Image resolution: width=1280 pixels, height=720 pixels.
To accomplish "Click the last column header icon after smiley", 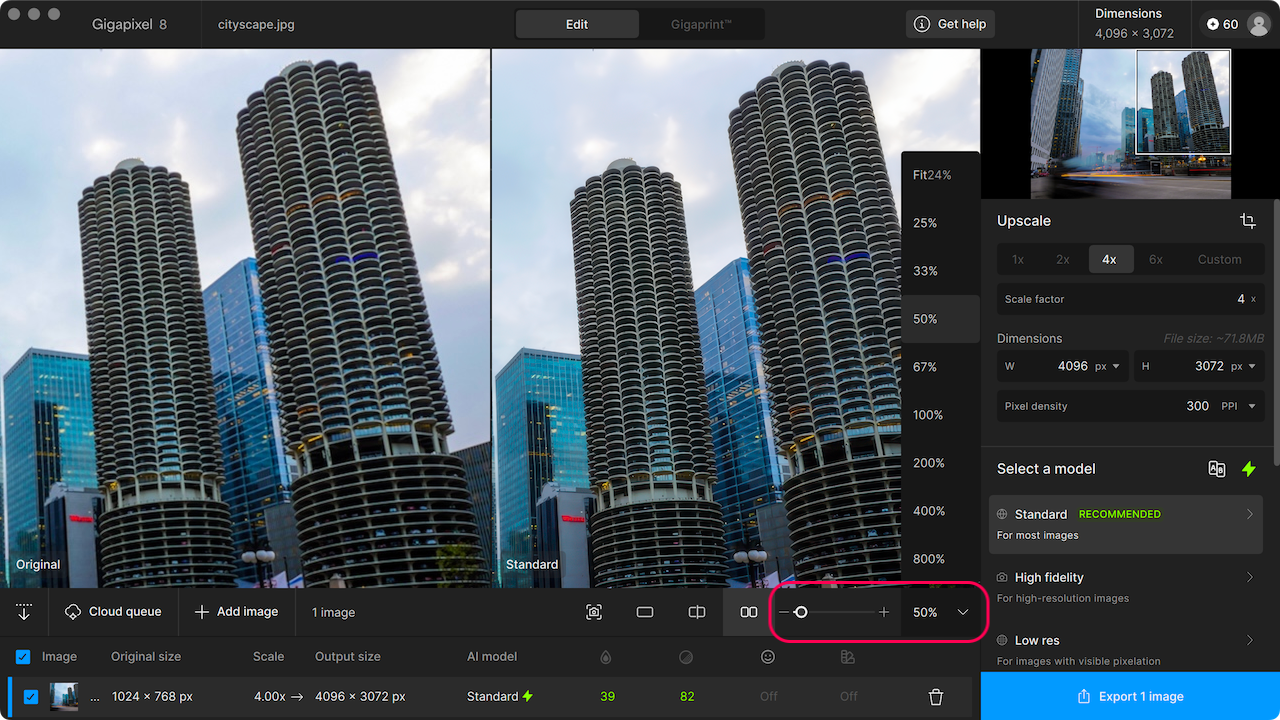I will coord(848,657).
